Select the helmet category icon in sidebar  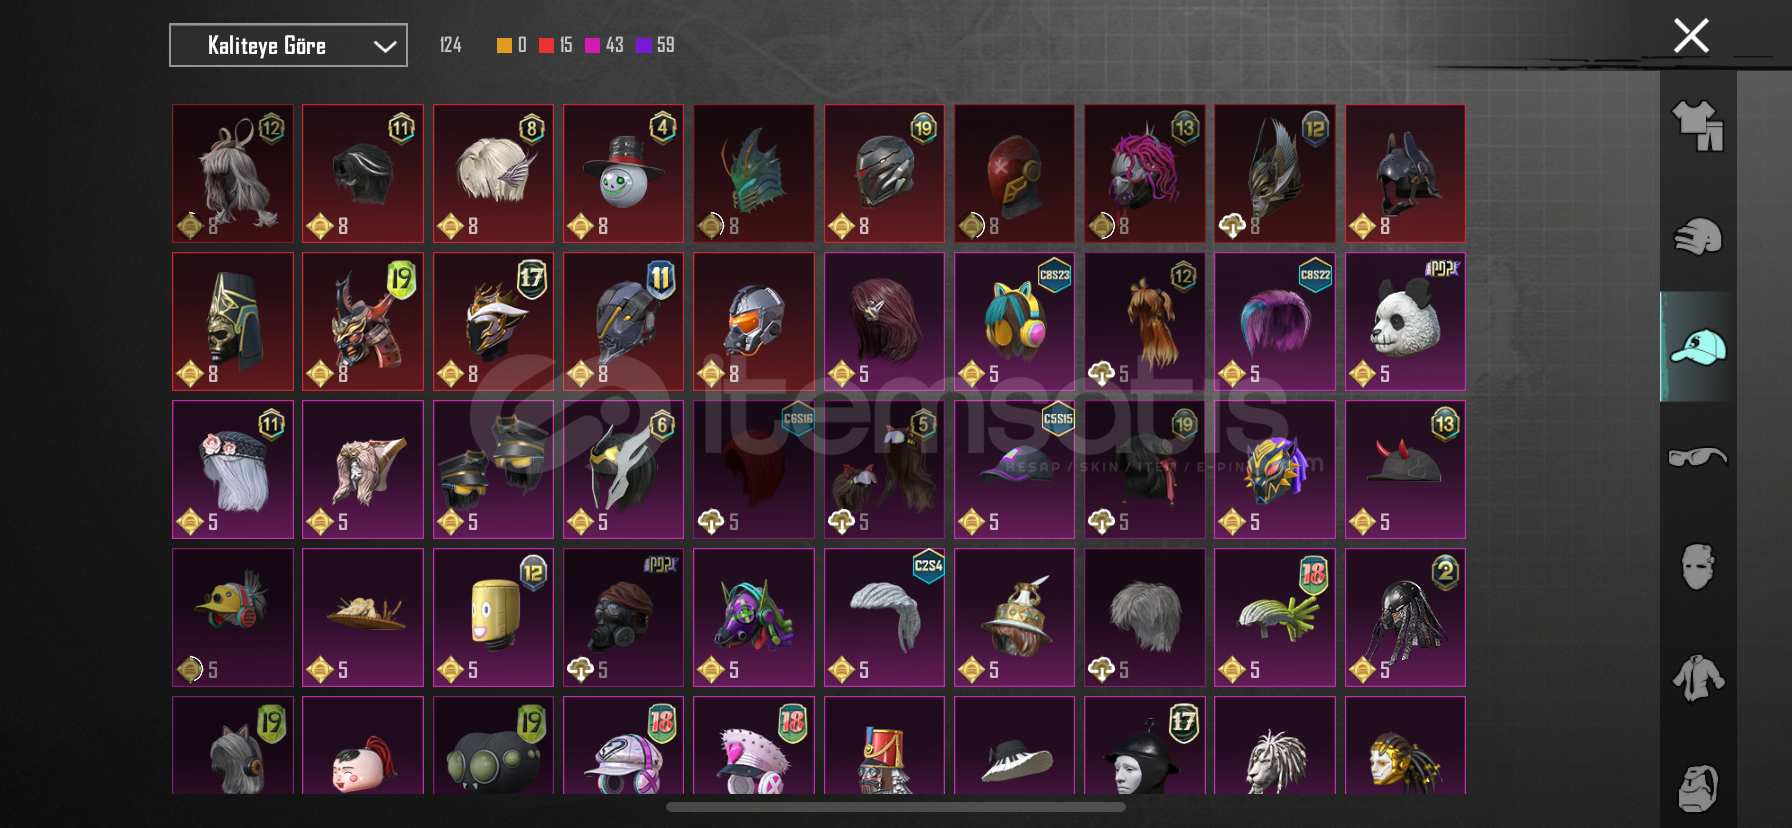[1697, 237]
